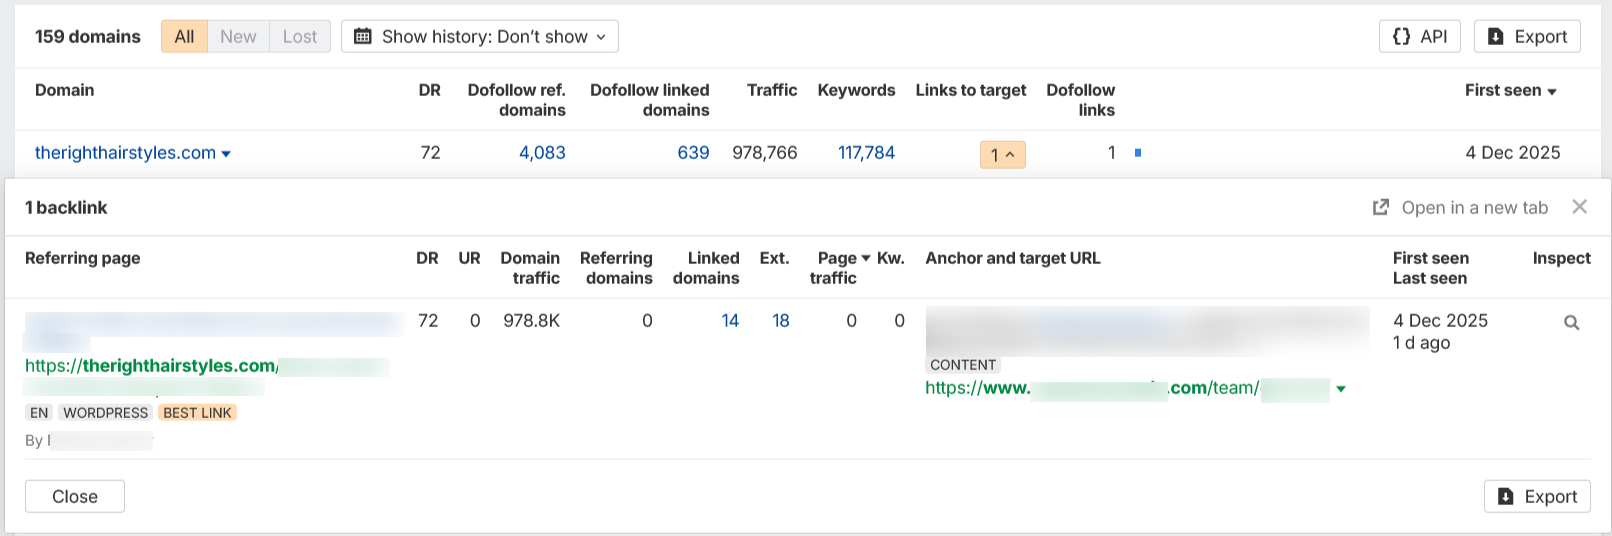Open therighthairstyles.com domain link
This screenshot has height=536, width=1612.
tap(125, 153)
